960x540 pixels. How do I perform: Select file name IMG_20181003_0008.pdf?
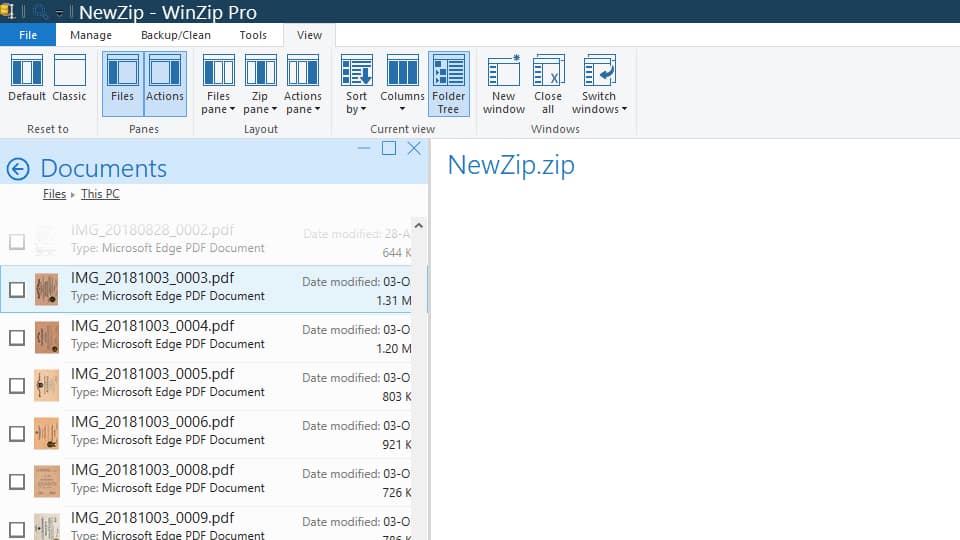click(x=152, y=470)
